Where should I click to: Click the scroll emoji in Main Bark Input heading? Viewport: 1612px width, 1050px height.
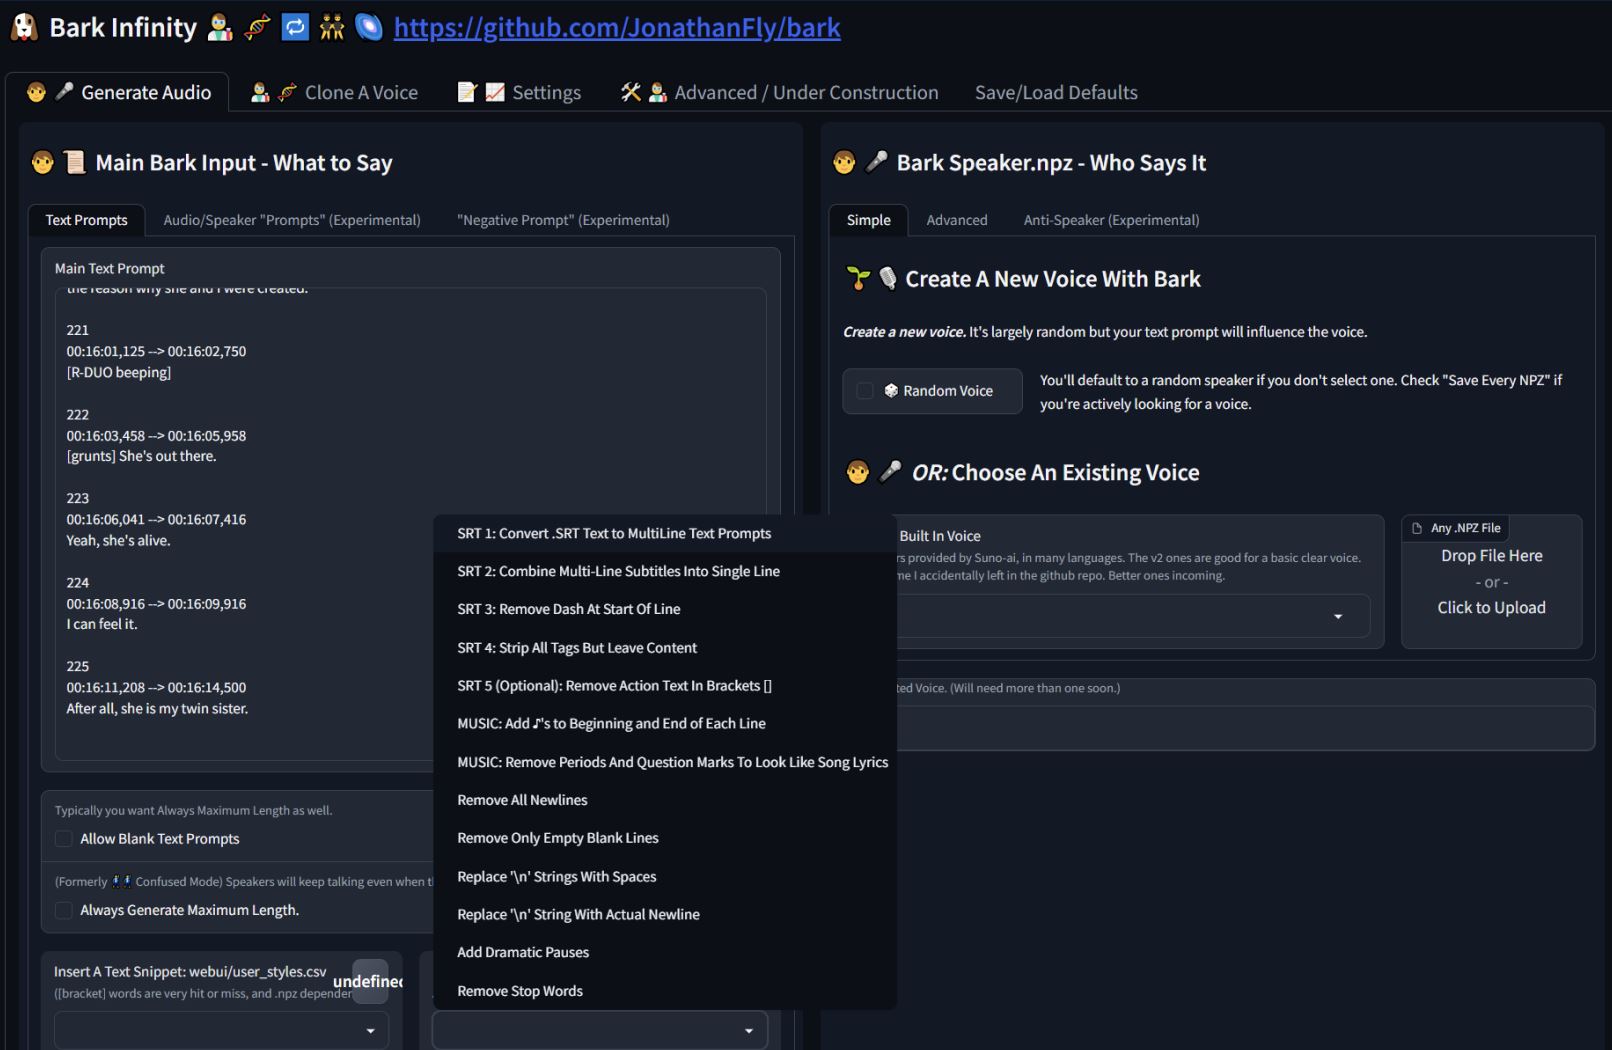(75, 163)
